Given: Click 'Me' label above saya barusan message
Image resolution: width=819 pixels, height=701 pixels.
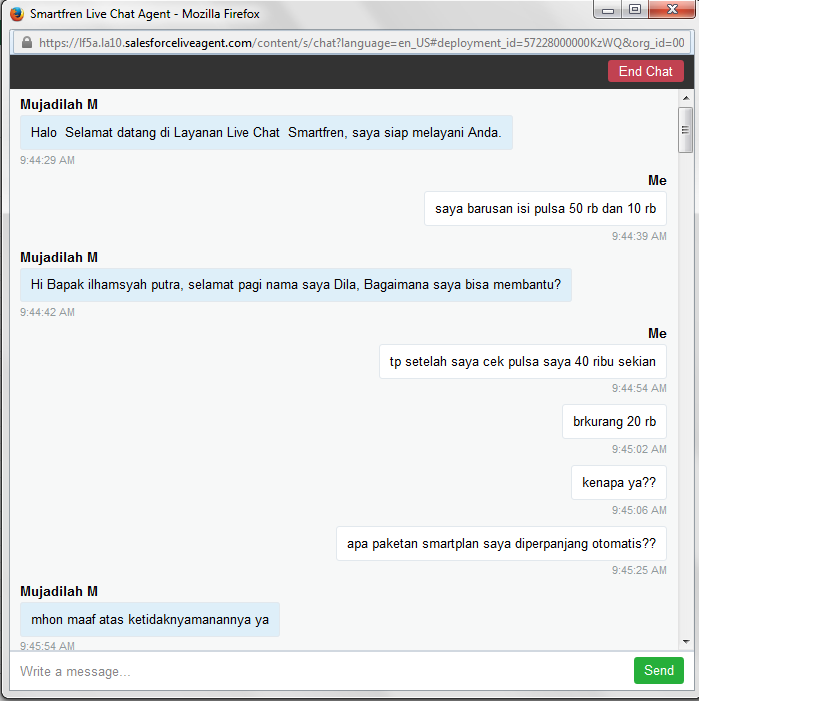Looking at the screenshot, I should point(657,181).
